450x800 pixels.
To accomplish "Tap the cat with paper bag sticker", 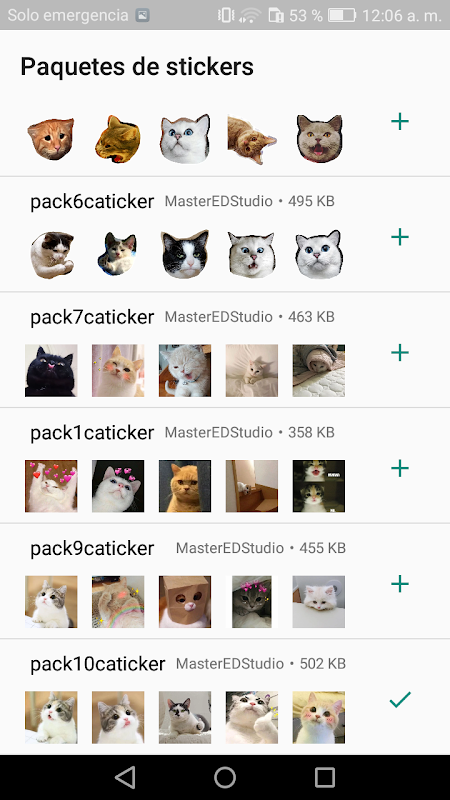I will pyautogui.click(x=185, y=602).
